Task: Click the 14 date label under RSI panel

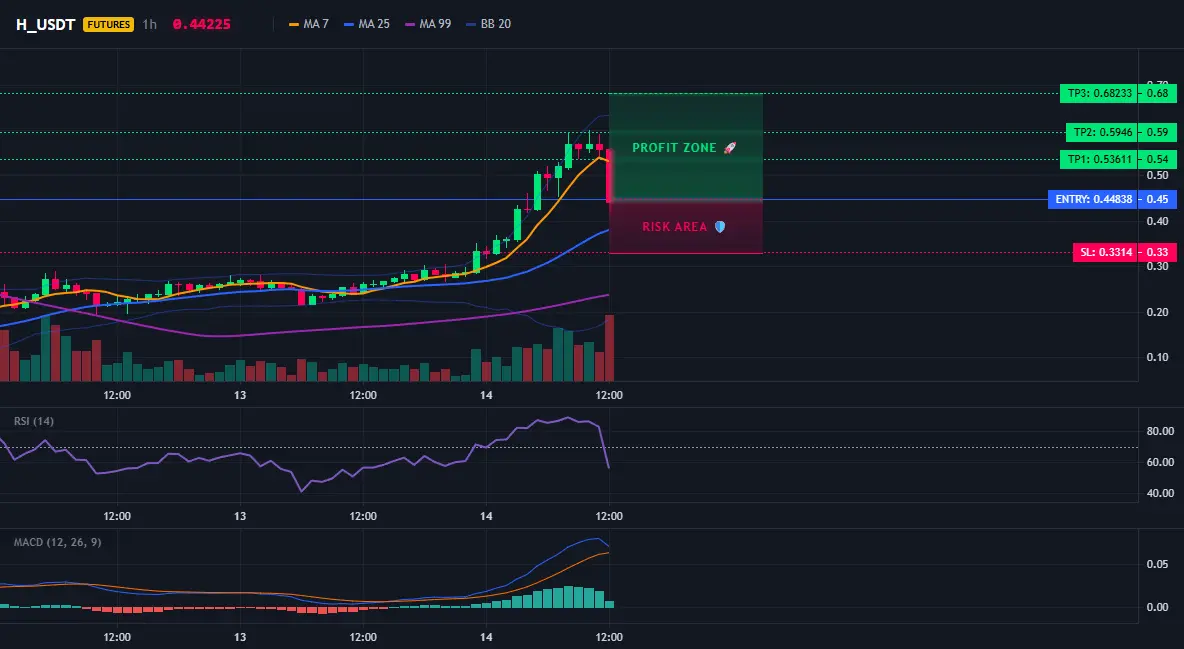Action: pos(486,516)
